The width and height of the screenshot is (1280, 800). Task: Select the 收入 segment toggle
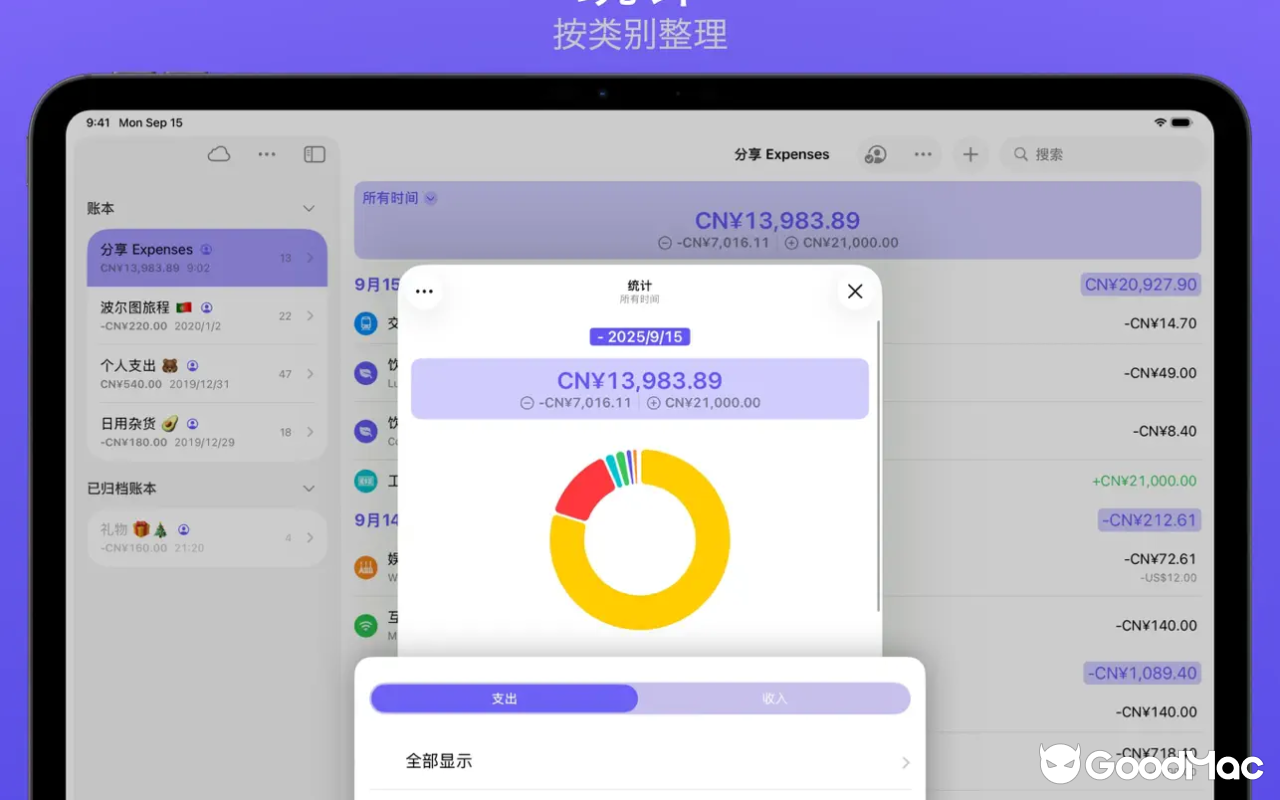click(x=774, y=698)
